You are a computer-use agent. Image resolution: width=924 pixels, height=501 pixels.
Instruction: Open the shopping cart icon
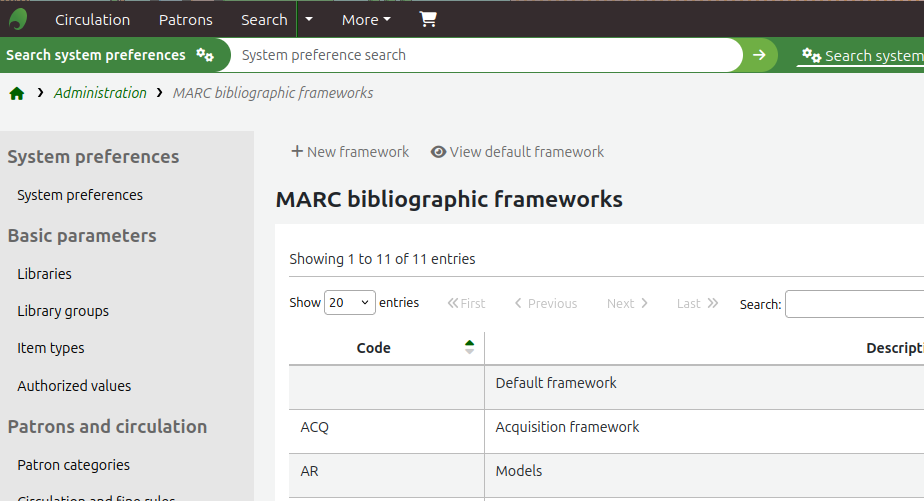pos(428,19)
